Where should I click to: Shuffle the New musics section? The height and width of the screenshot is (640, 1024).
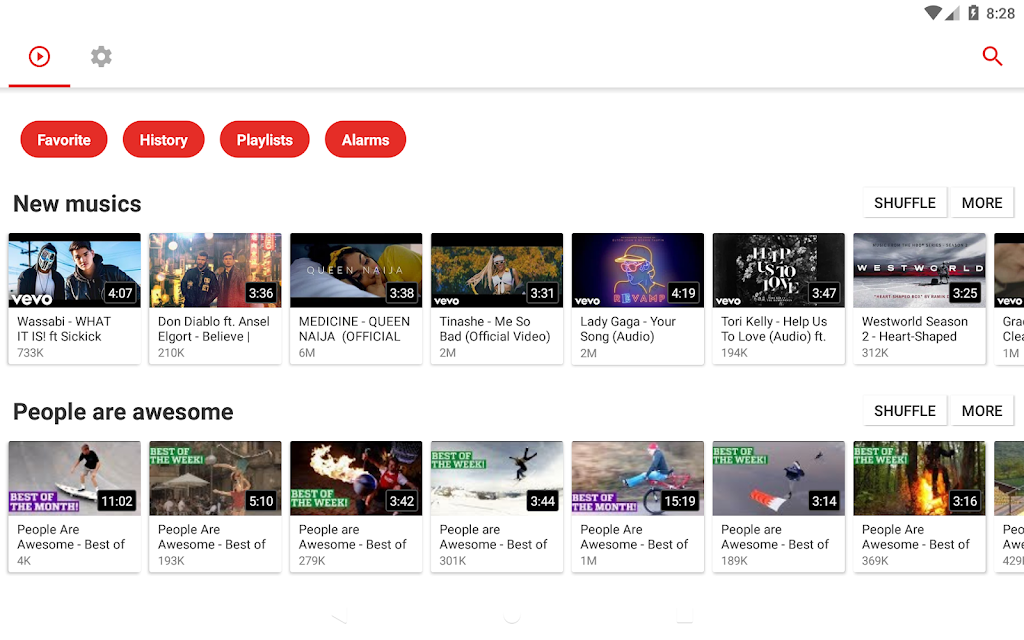[905, 203]
